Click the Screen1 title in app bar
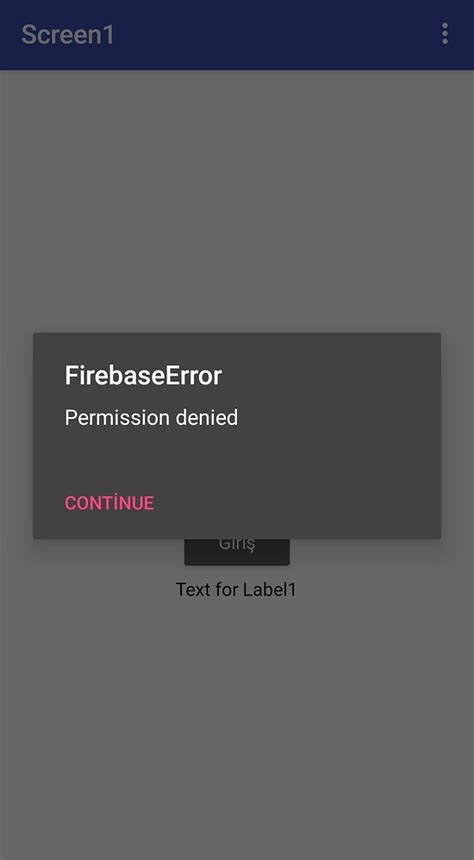The width and height of the screenshot is (474, 860). (68, 34)
